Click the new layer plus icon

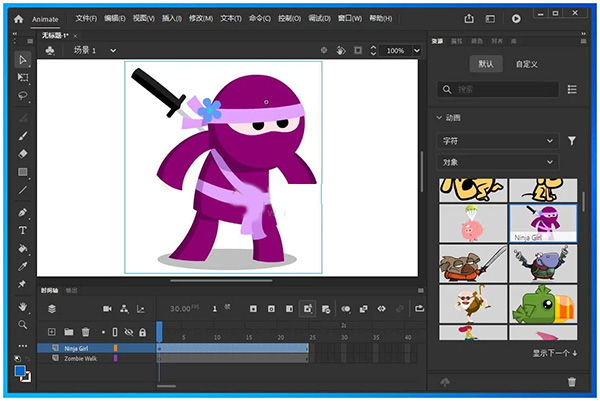pos(52,332)
